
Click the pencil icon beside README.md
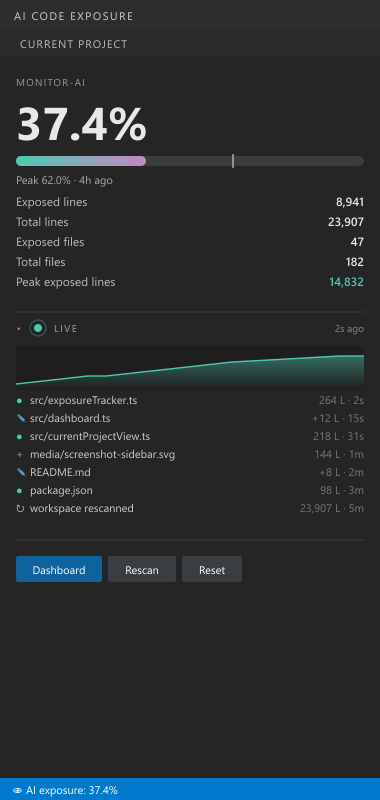[x=21, y=472]
